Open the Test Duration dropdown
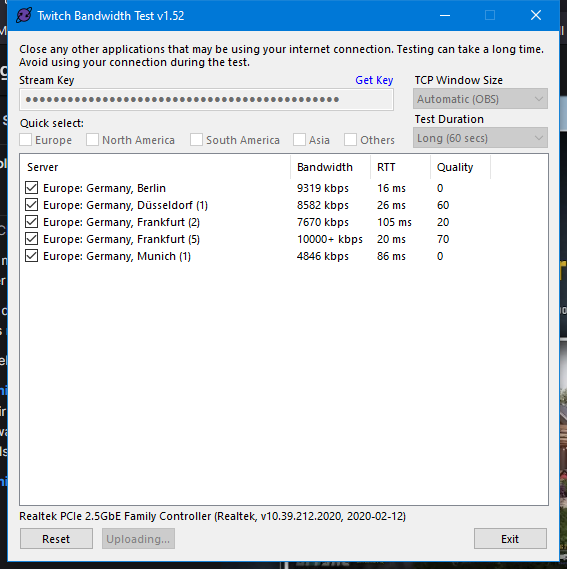The image size is (567, 569). pyautogui.click(x=480, y=138)
